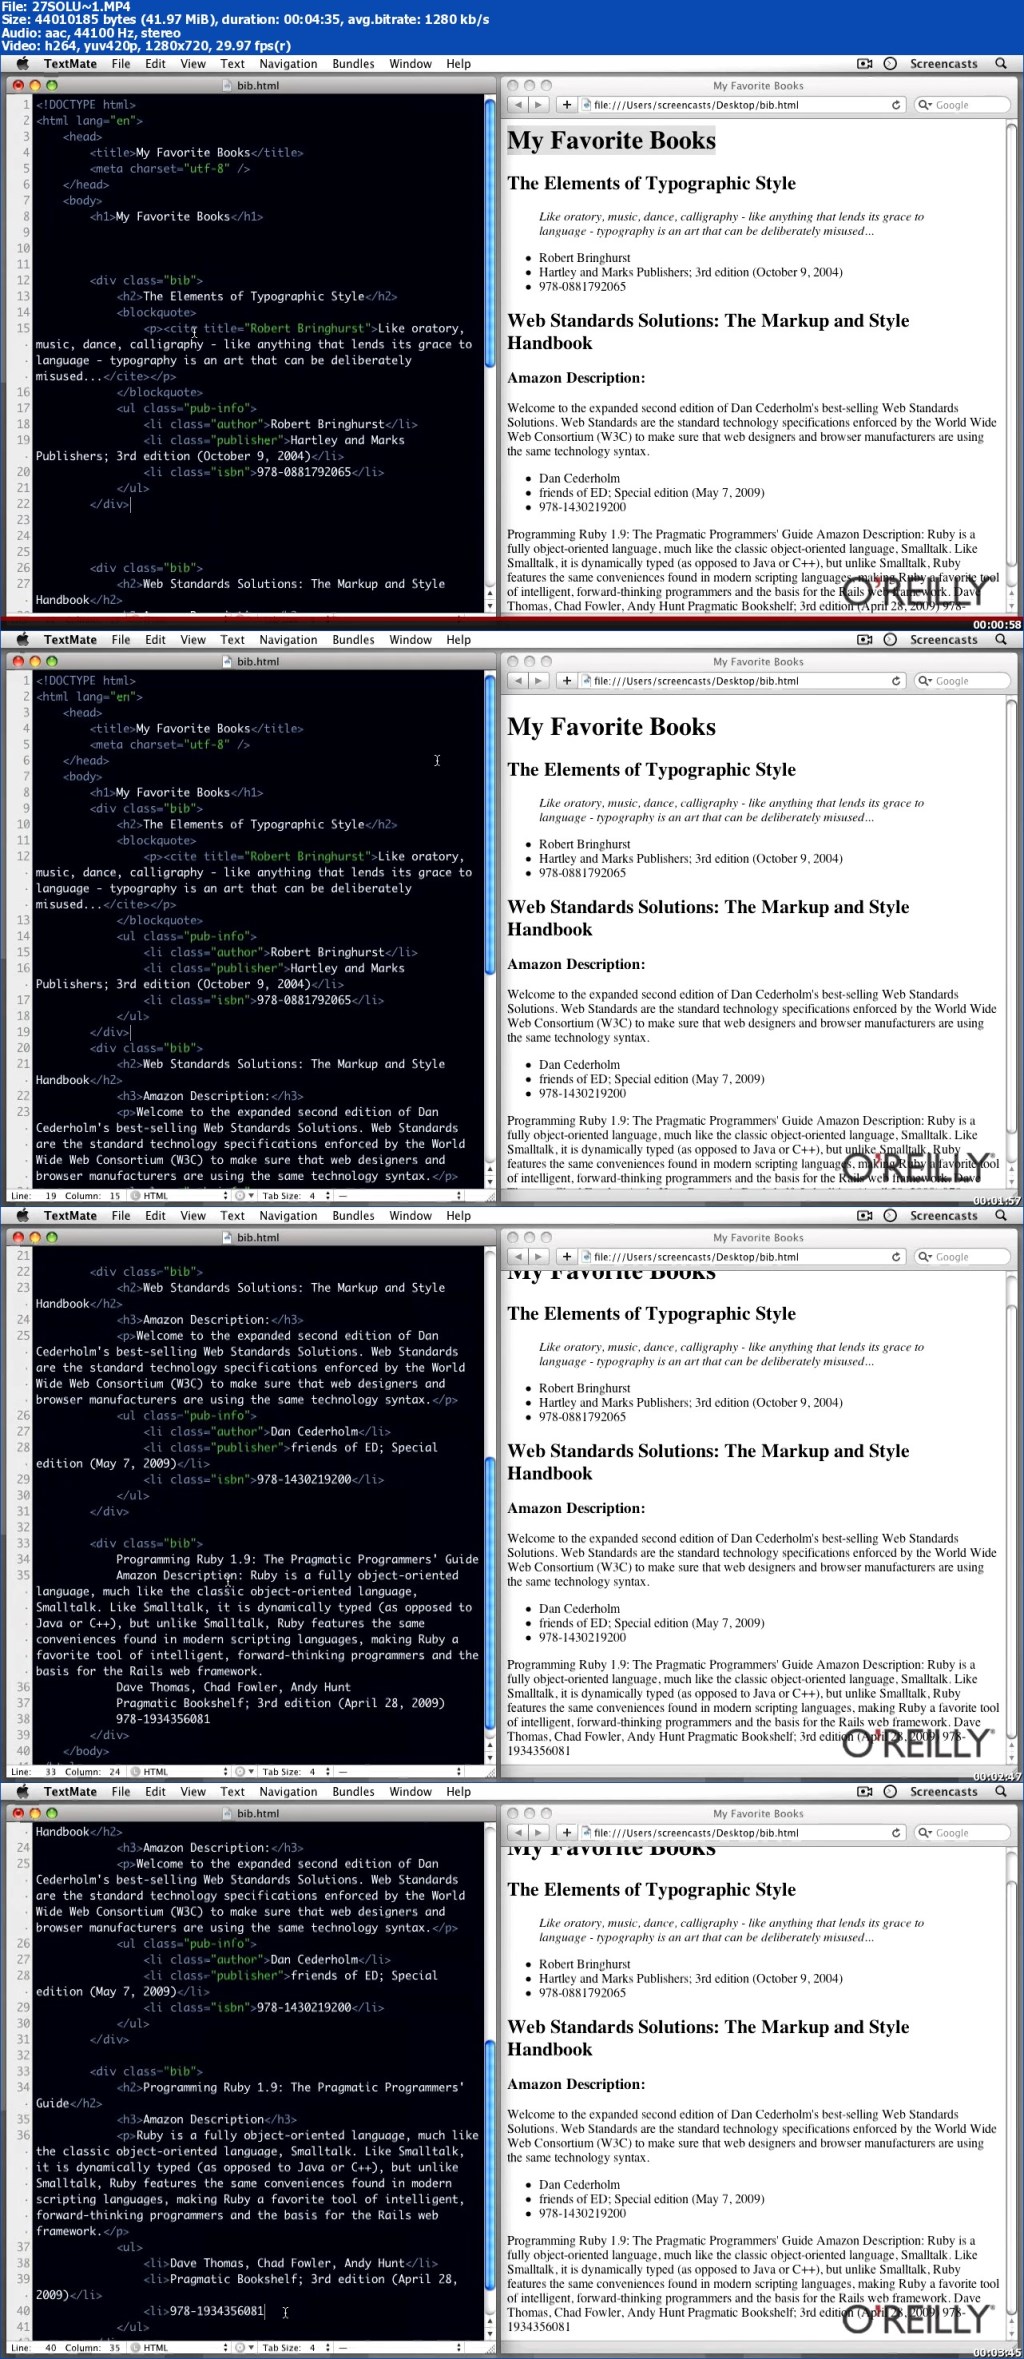Click add-bookmark plus button in 00:00:58 frame

tap(566, 105)
